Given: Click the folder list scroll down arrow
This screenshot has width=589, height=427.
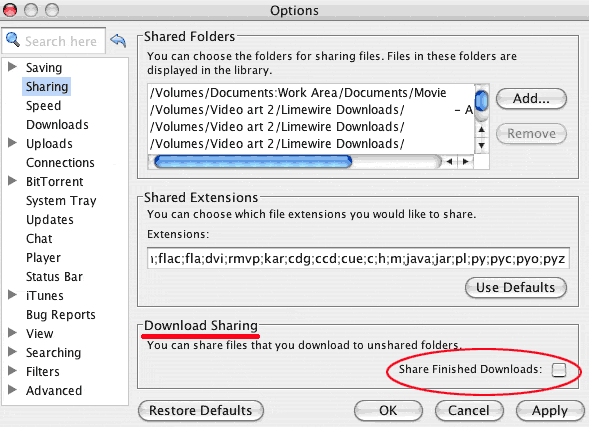Looking at the screenshot, I should pyautogui.click(x=482, y=145).
